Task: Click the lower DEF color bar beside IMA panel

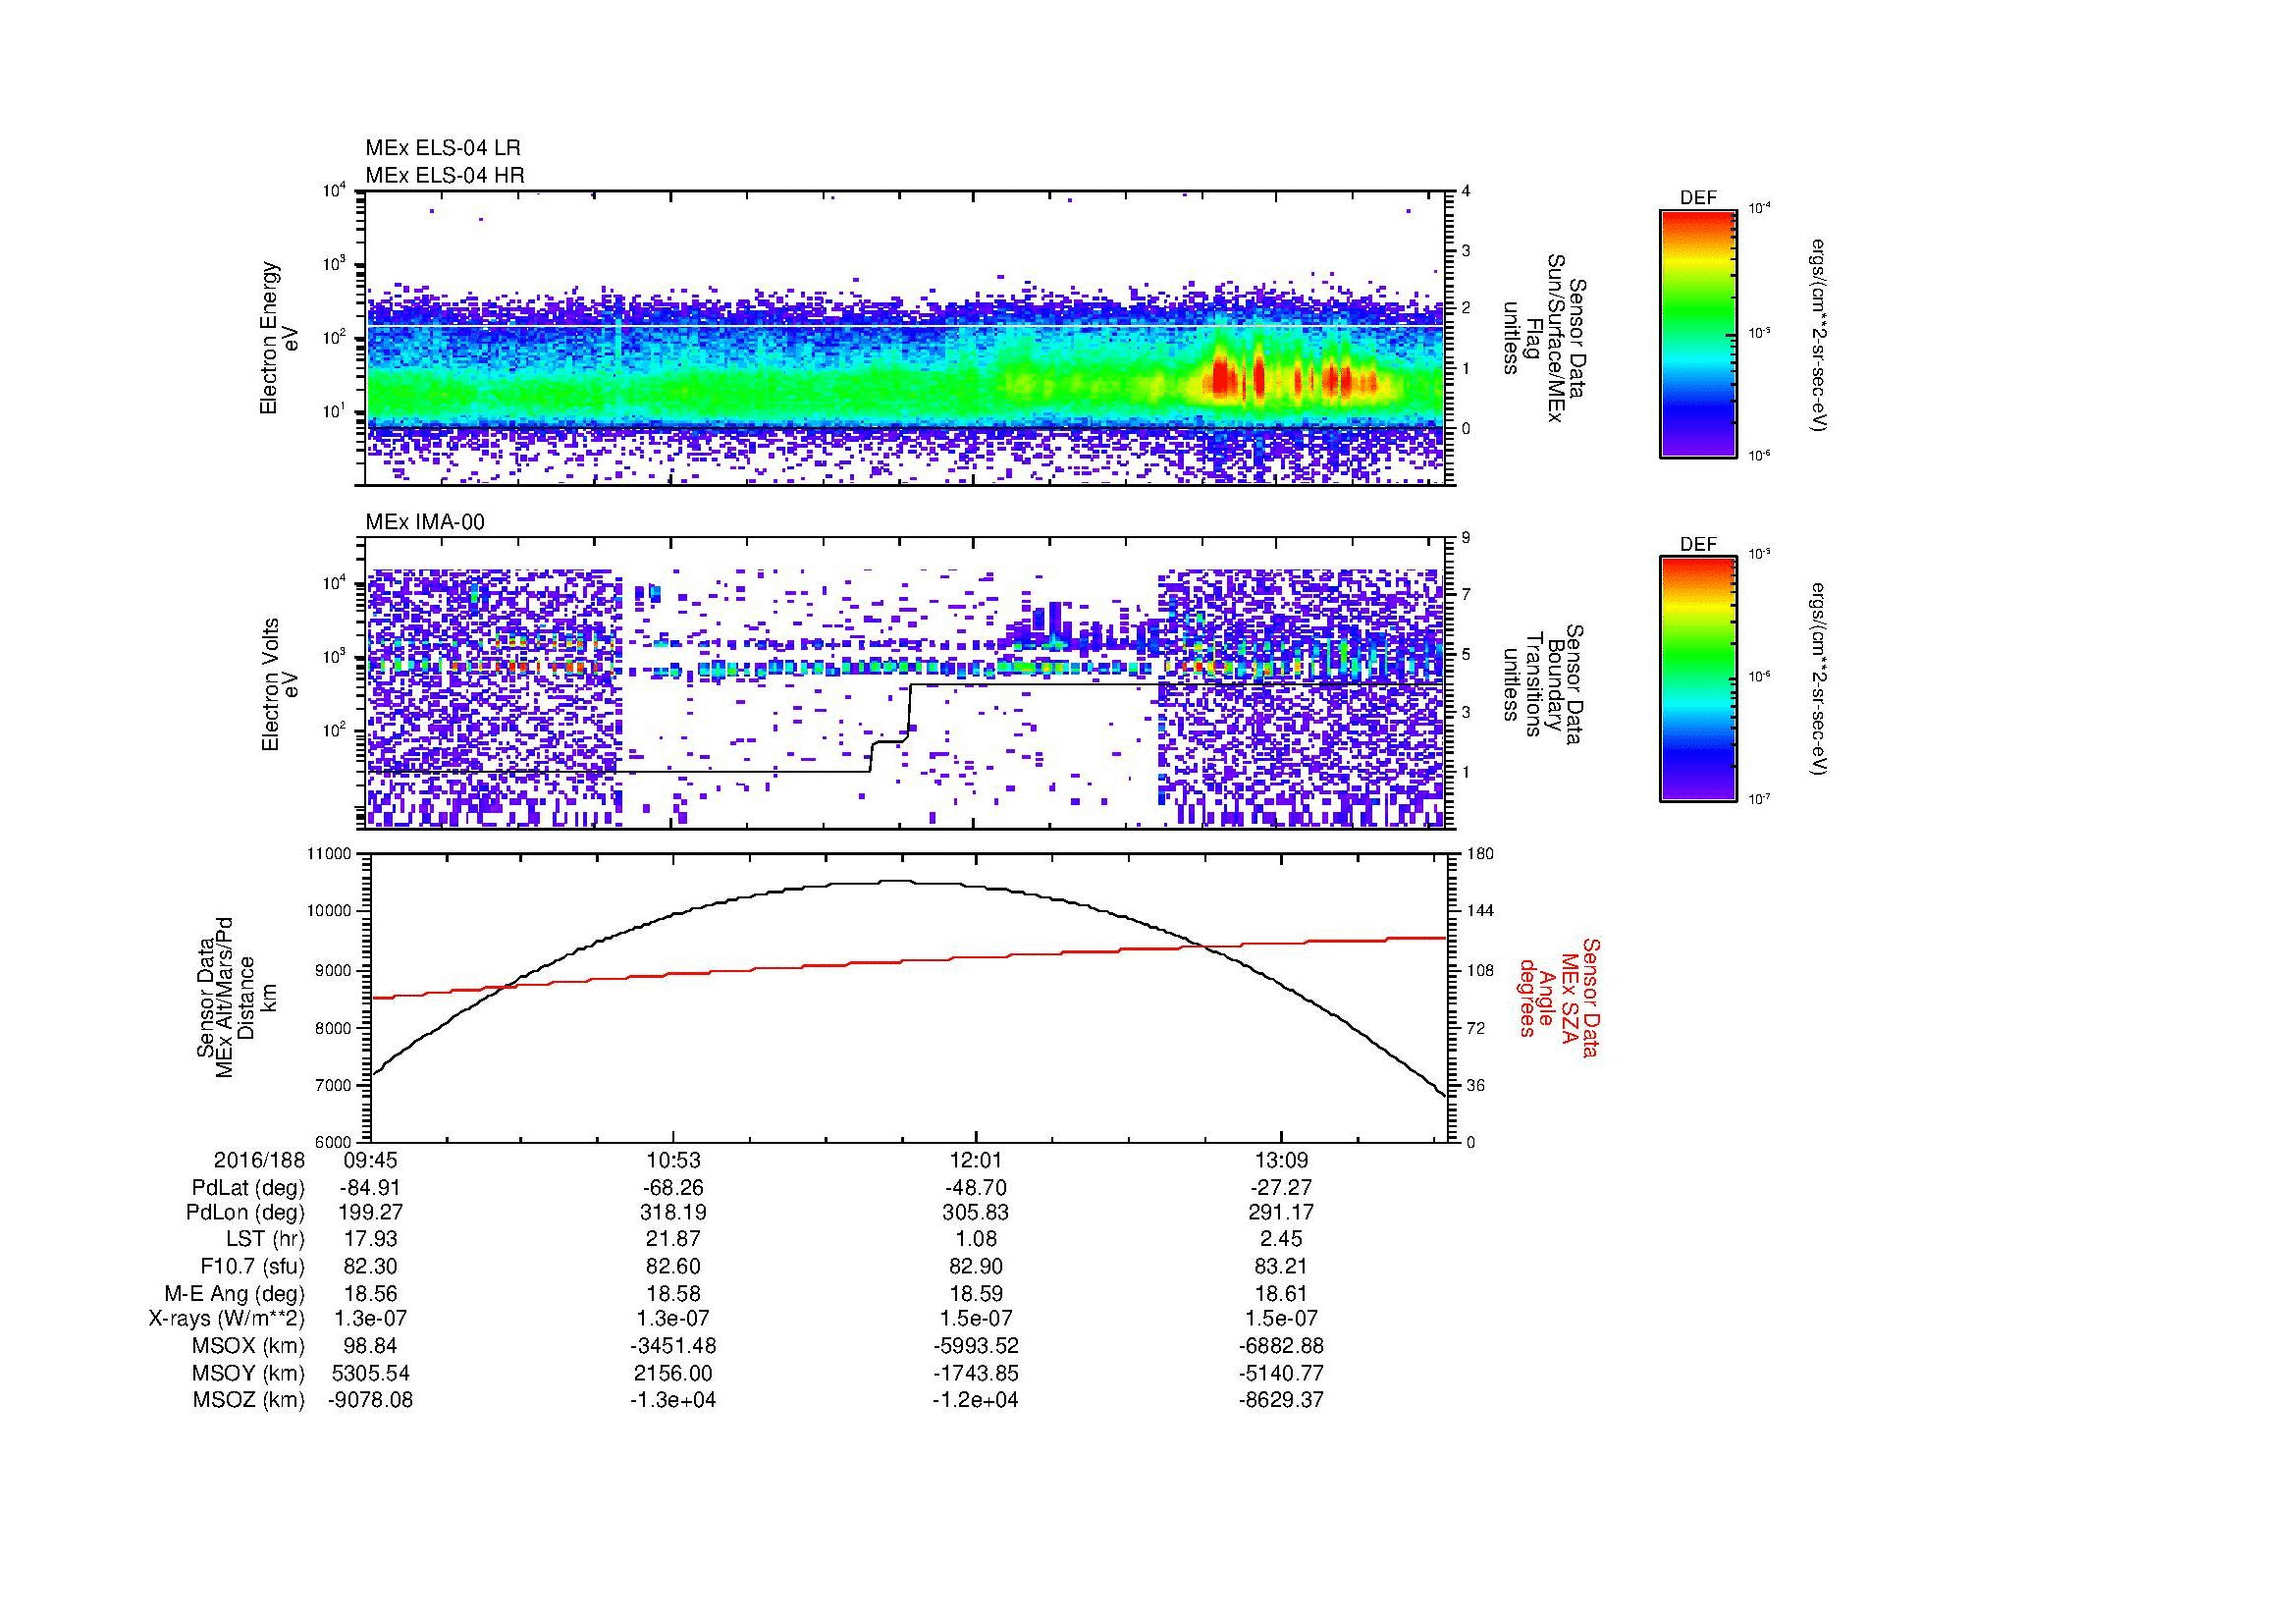Action: [1697, 679]
